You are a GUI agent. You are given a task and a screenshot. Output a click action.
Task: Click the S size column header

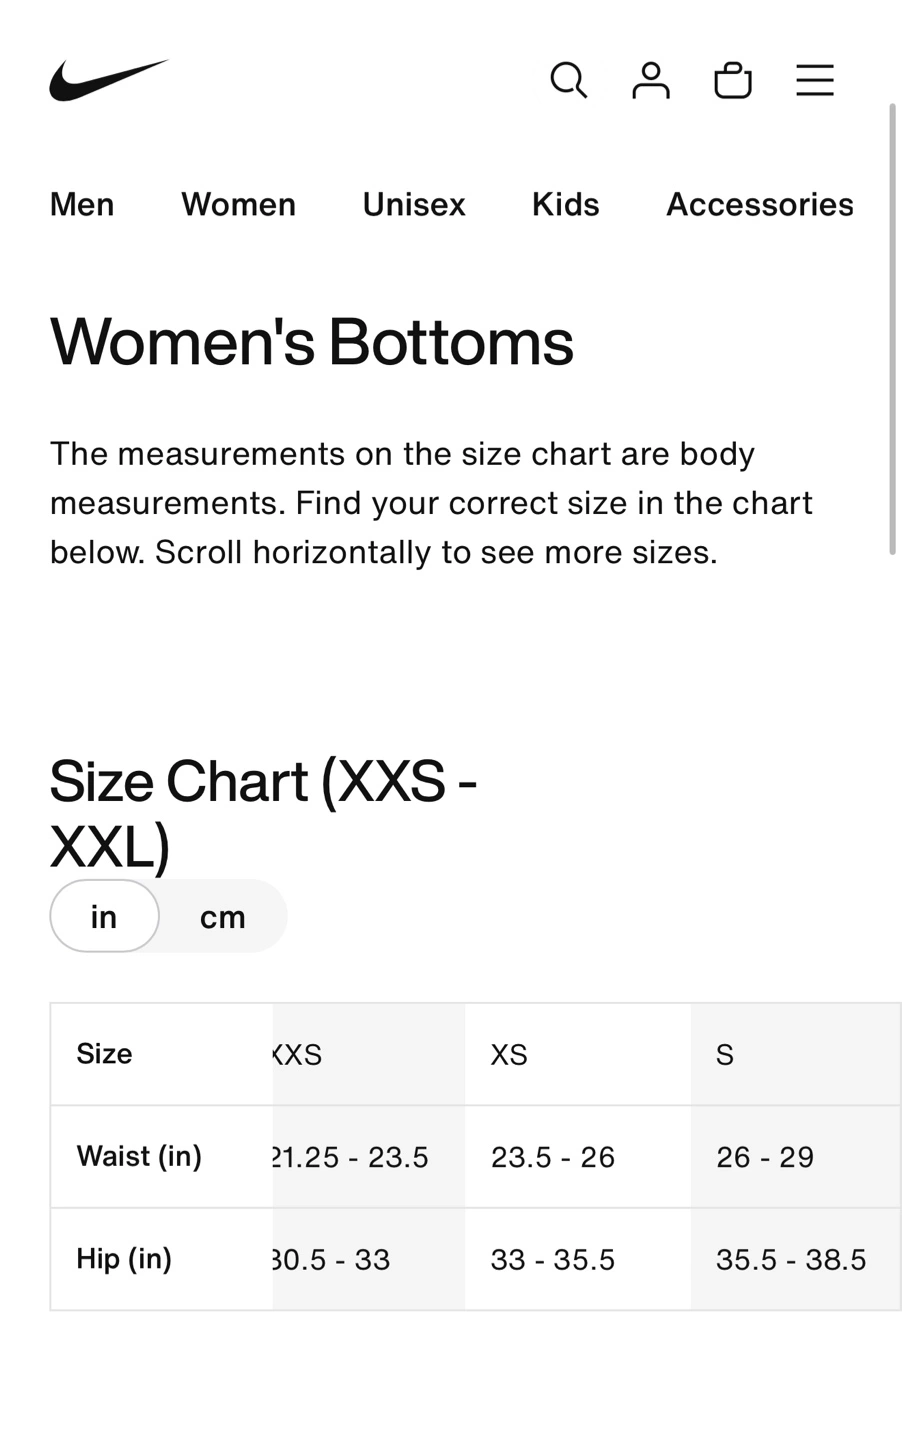725,1054
